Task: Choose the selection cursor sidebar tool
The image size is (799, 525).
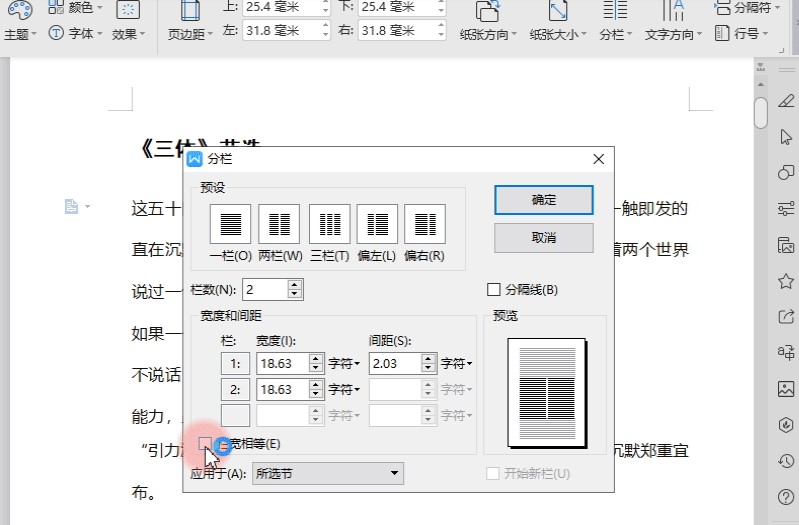Action: [786, 137]
